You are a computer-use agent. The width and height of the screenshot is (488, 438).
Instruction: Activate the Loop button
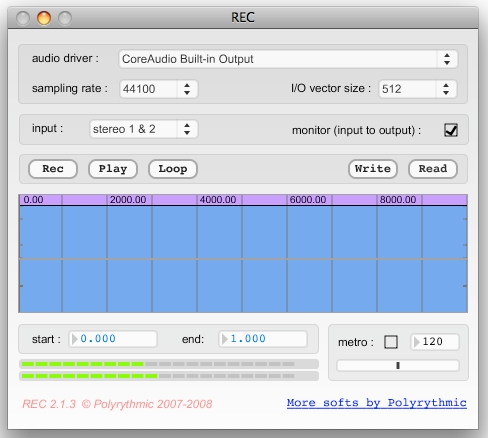pos(173,169)
